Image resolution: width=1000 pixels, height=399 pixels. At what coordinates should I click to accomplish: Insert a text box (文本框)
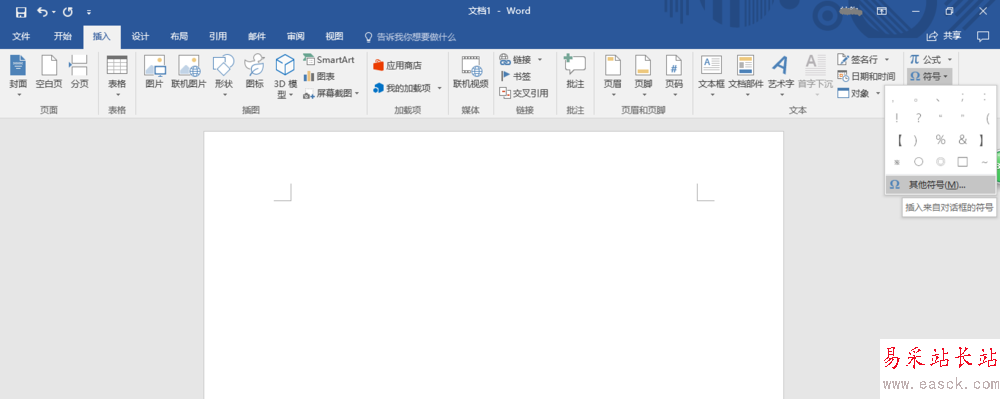coord(712,75)
